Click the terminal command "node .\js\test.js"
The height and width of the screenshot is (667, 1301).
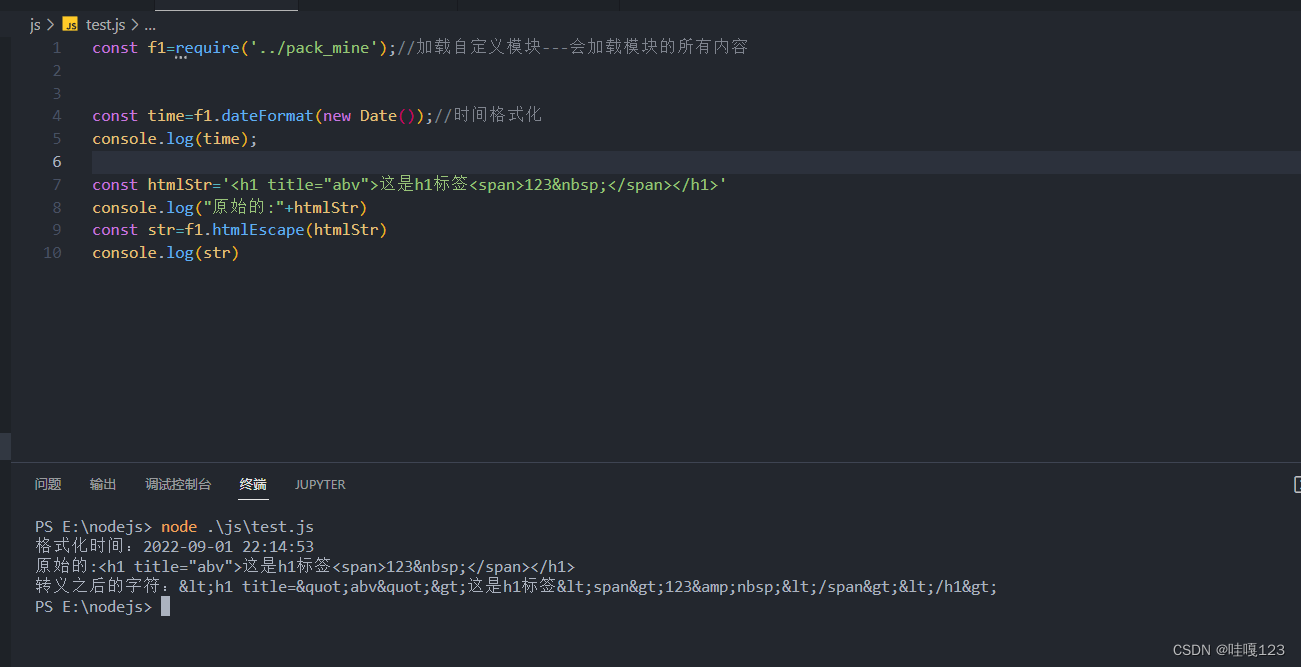(238, 526)
